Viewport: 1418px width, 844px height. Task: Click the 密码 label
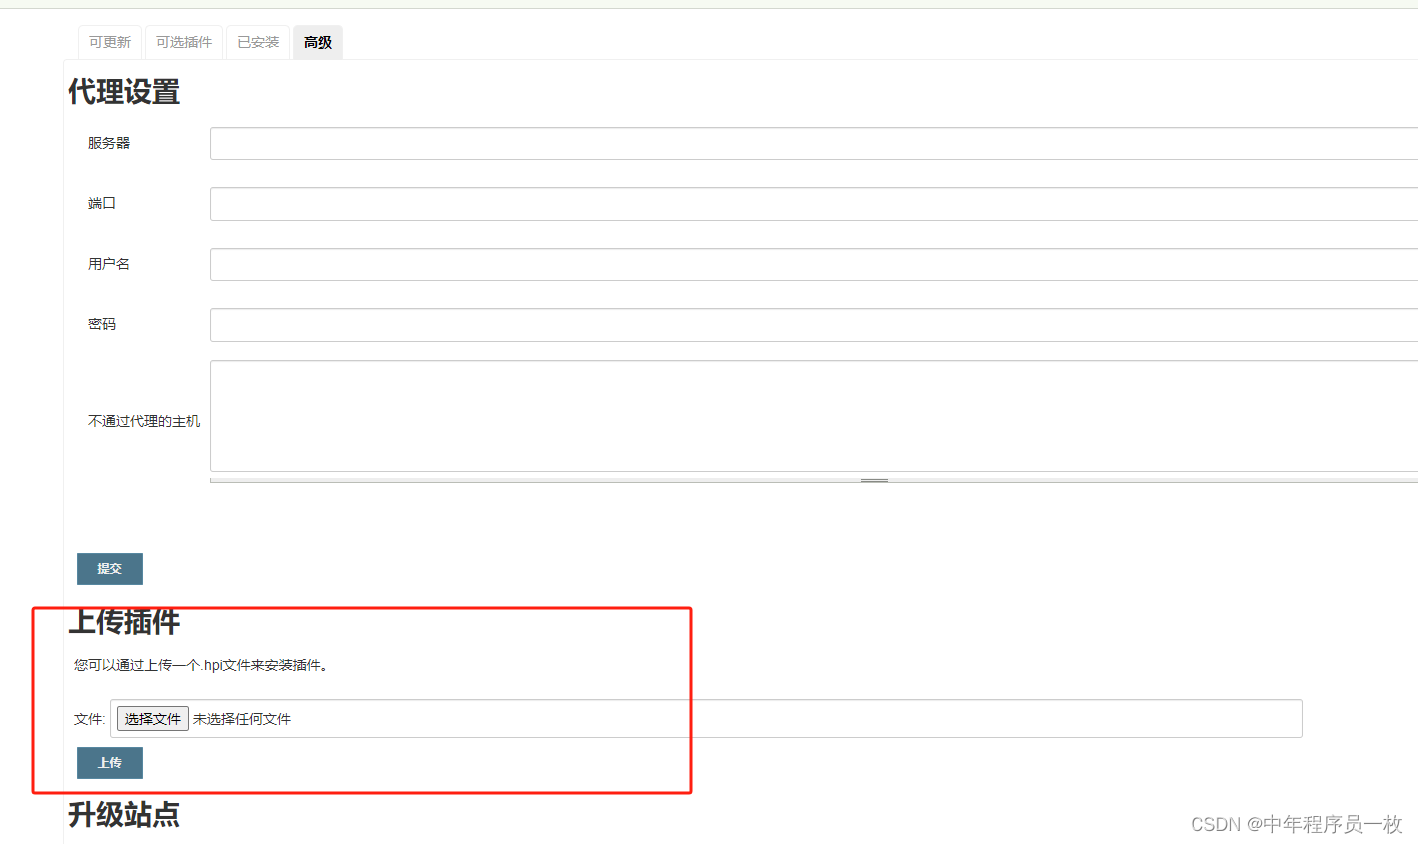(x=102, y=324)
